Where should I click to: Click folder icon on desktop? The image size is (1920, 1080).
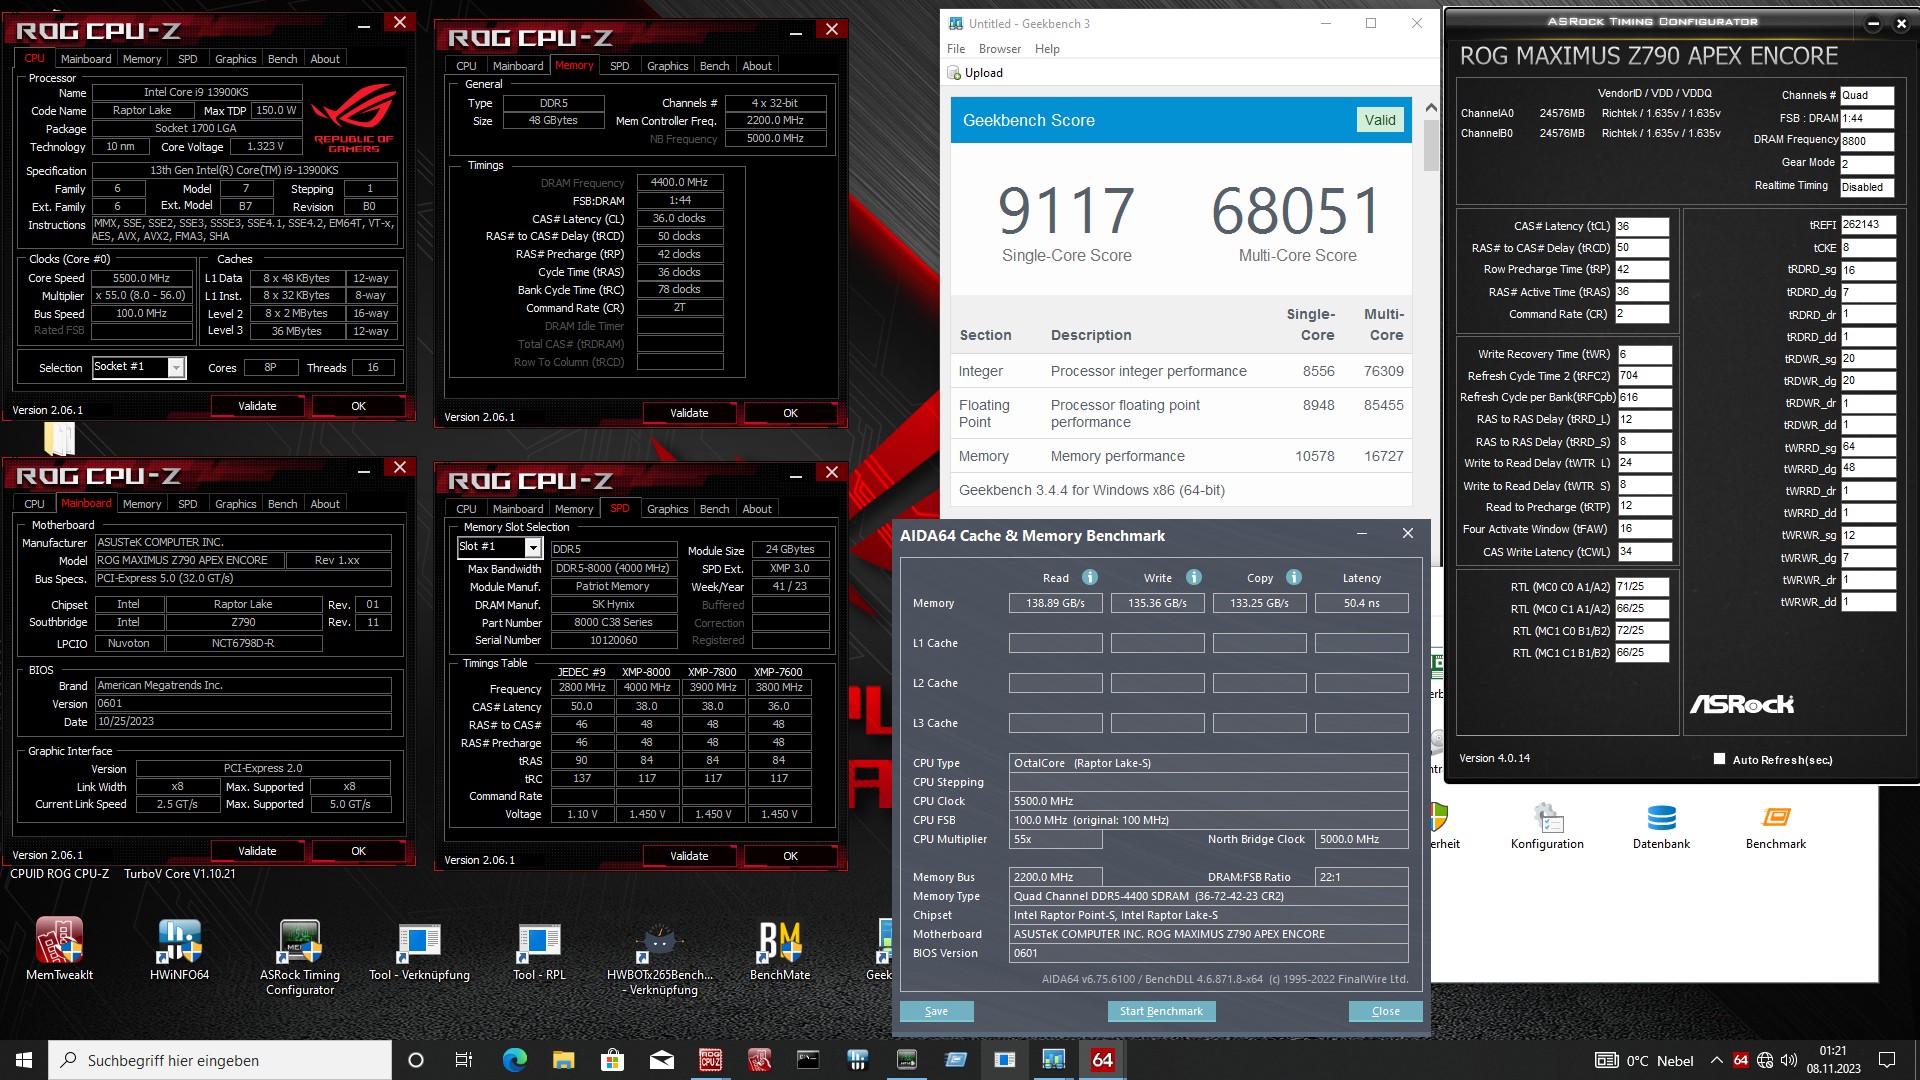click(59, 439)
